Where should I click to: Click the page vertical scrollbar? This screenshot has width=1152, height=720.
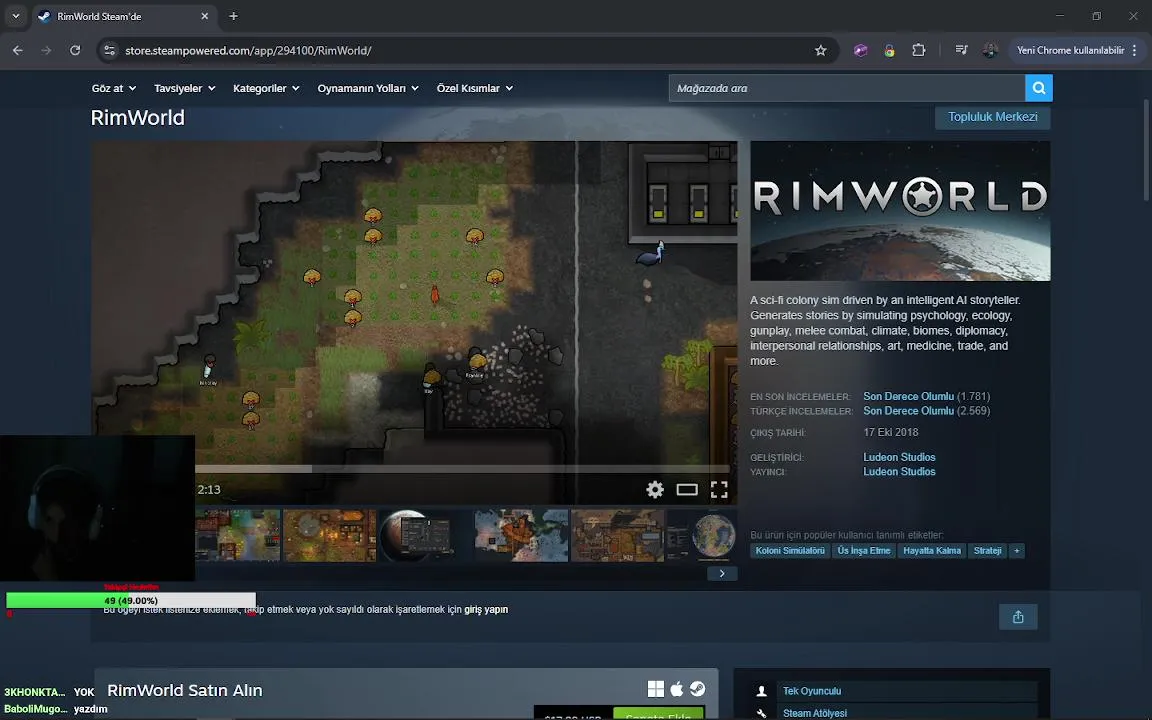click(x=1146, y=150)
